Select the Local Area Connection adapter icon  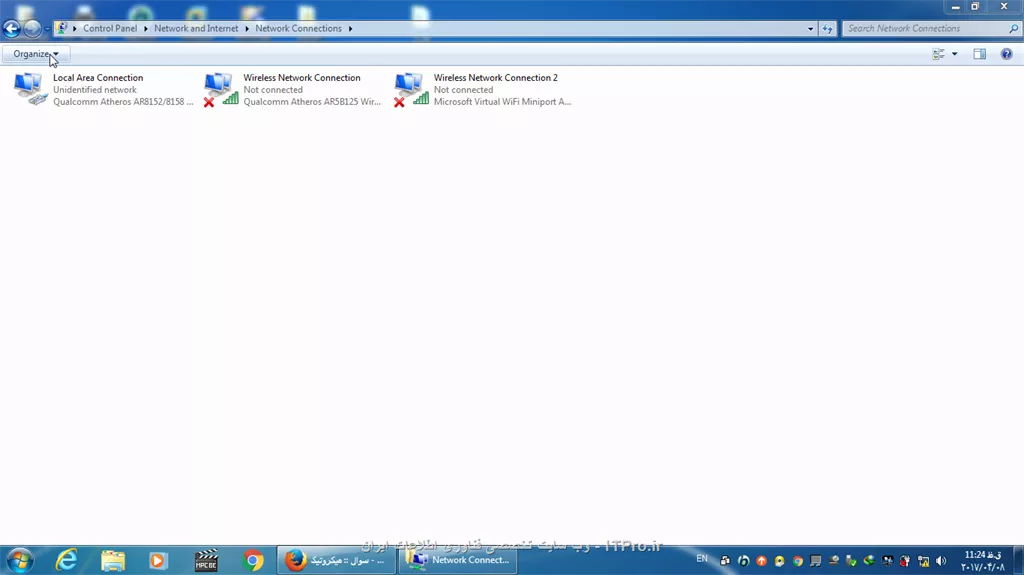tap(30, 89)
